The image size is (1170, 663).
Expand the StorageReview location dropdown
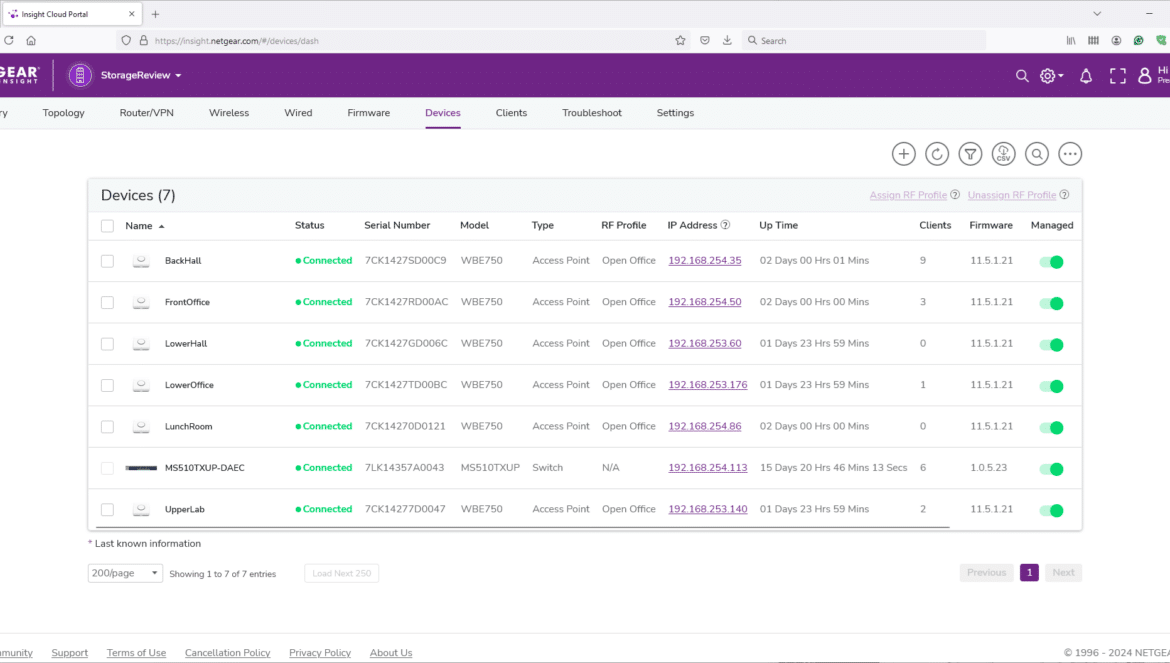141,75
